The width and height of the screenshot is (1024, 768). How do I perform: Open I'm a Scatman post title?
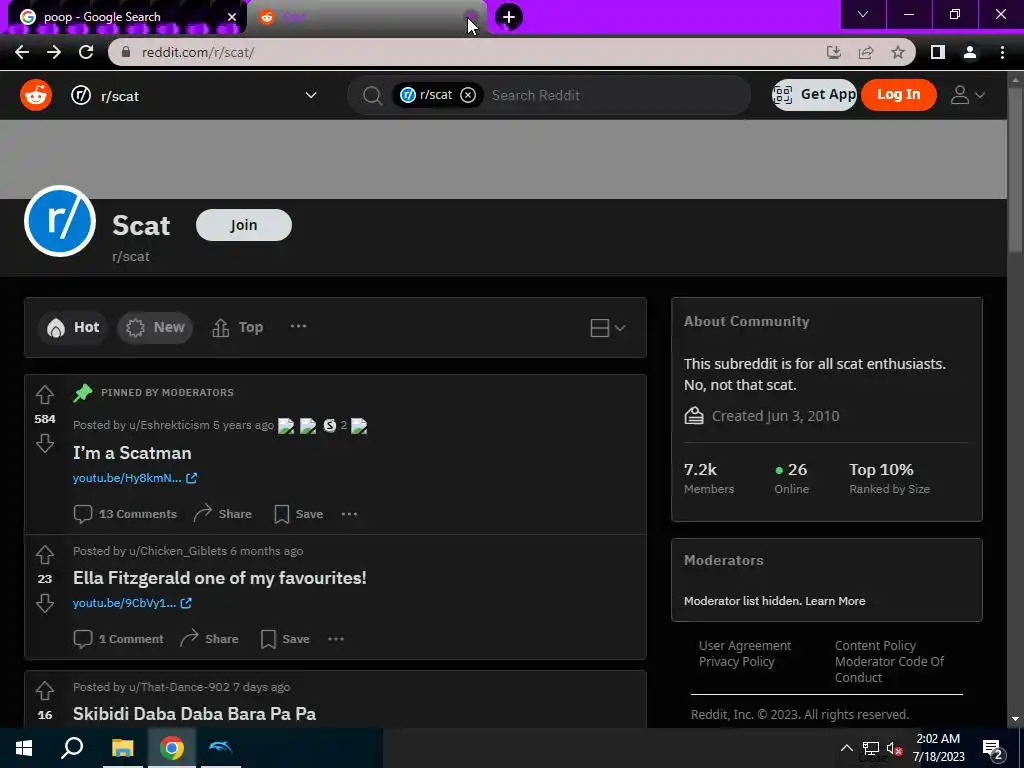pyautogui.click(x=132, y=453)
